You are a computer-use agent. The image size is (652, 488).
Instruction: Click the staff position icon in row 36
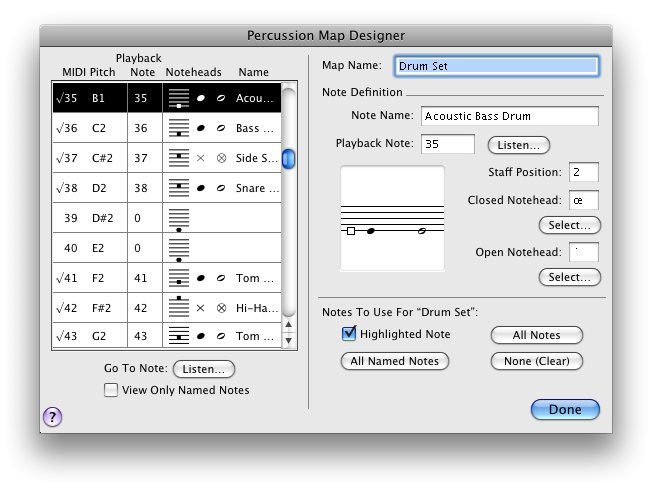(x=179, y=128)
